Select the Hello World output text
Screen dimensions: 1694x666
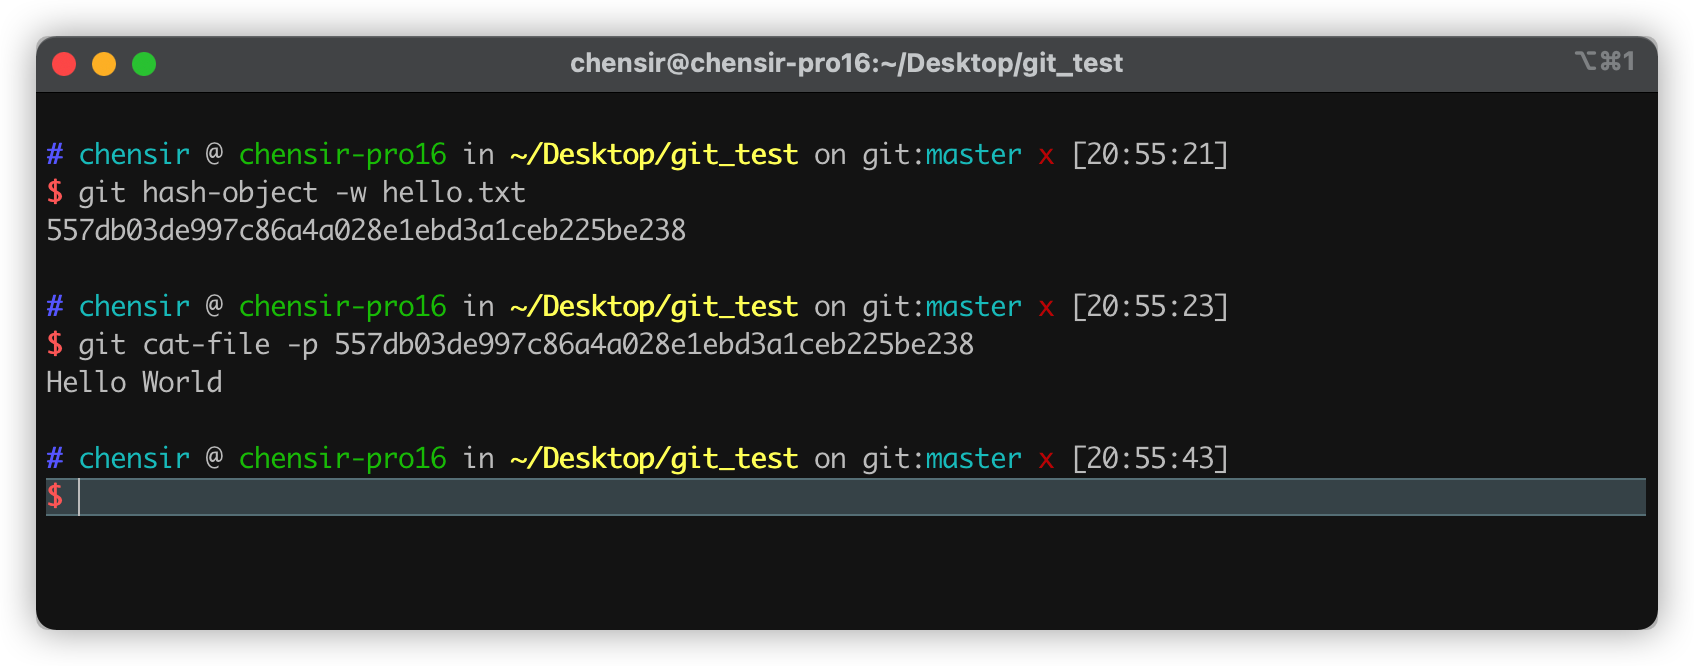[x=133, y=382]
